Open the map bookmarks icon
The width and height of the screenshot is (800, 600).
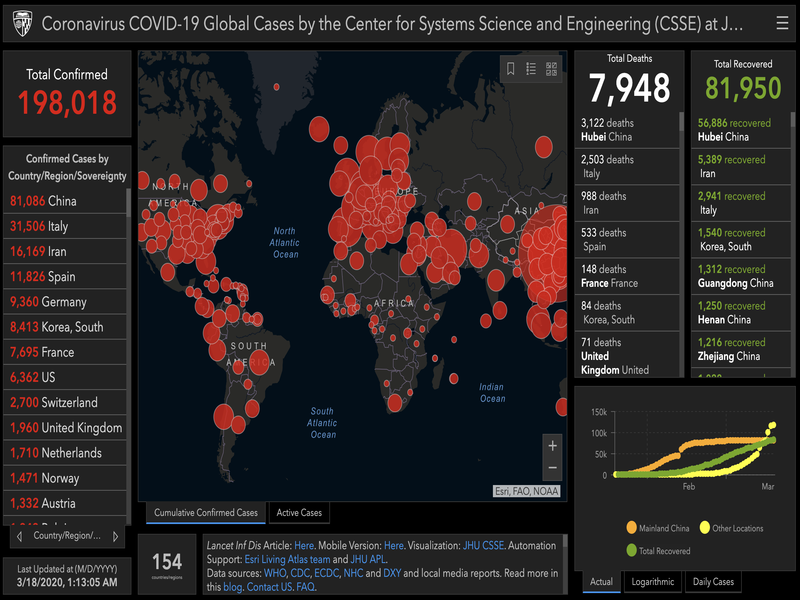pos(510,69)
